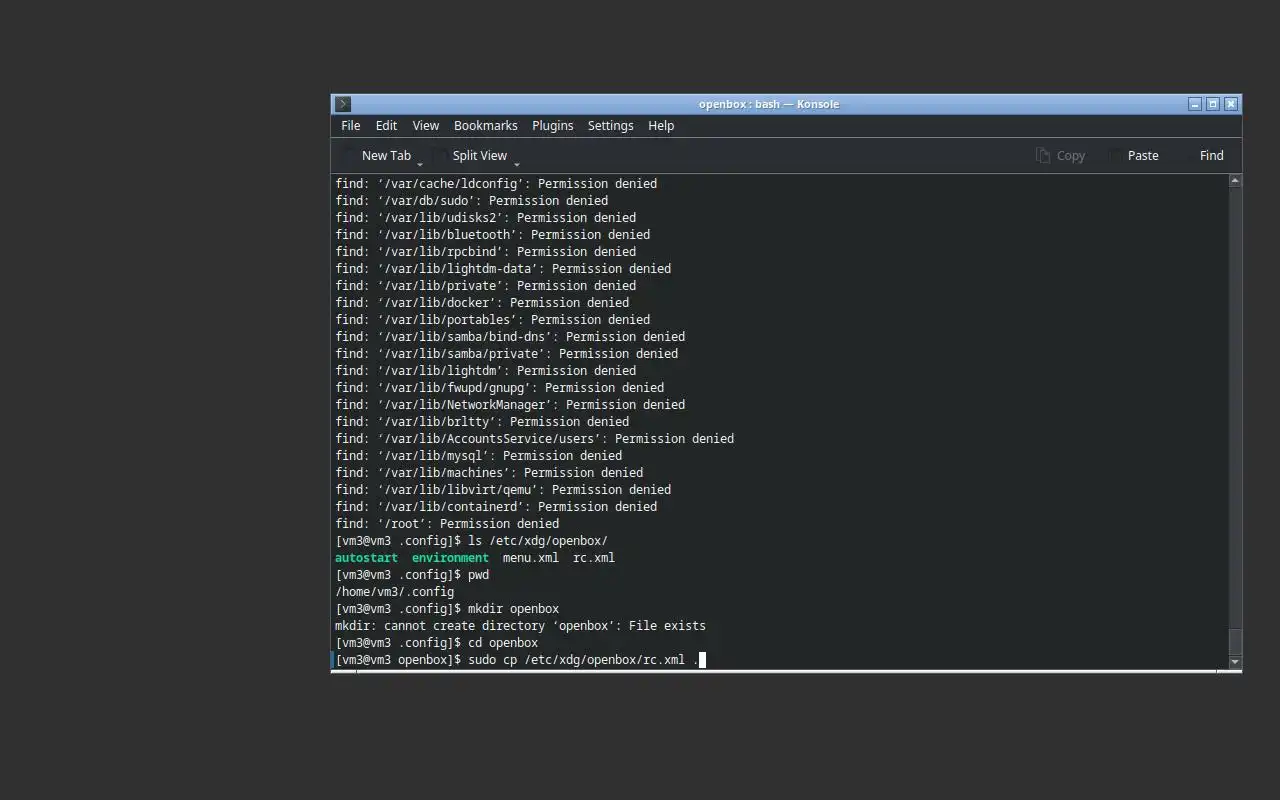Click the New Tab toolbar button
1280x800 pixels.
[x=377, y=155]
